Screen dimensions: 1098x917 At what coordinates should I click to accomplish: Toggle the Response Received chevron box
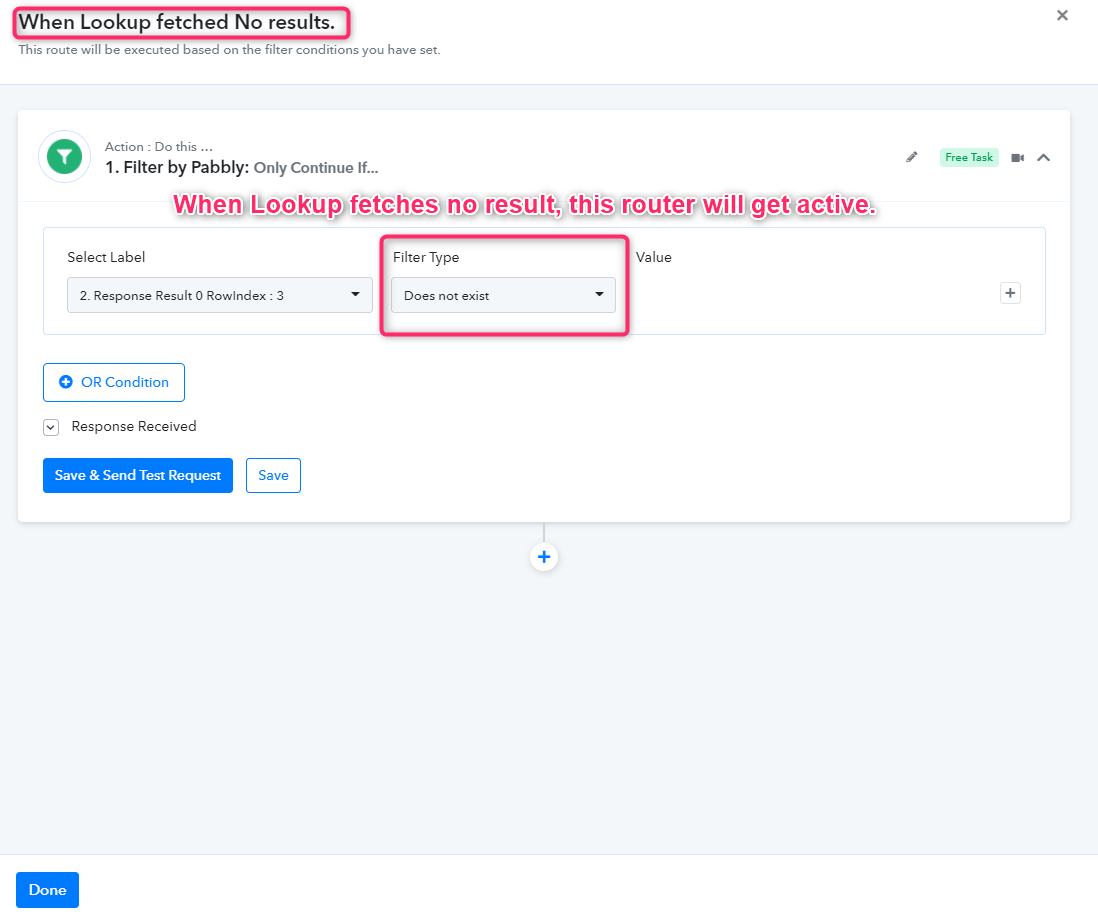coord(51,427)
